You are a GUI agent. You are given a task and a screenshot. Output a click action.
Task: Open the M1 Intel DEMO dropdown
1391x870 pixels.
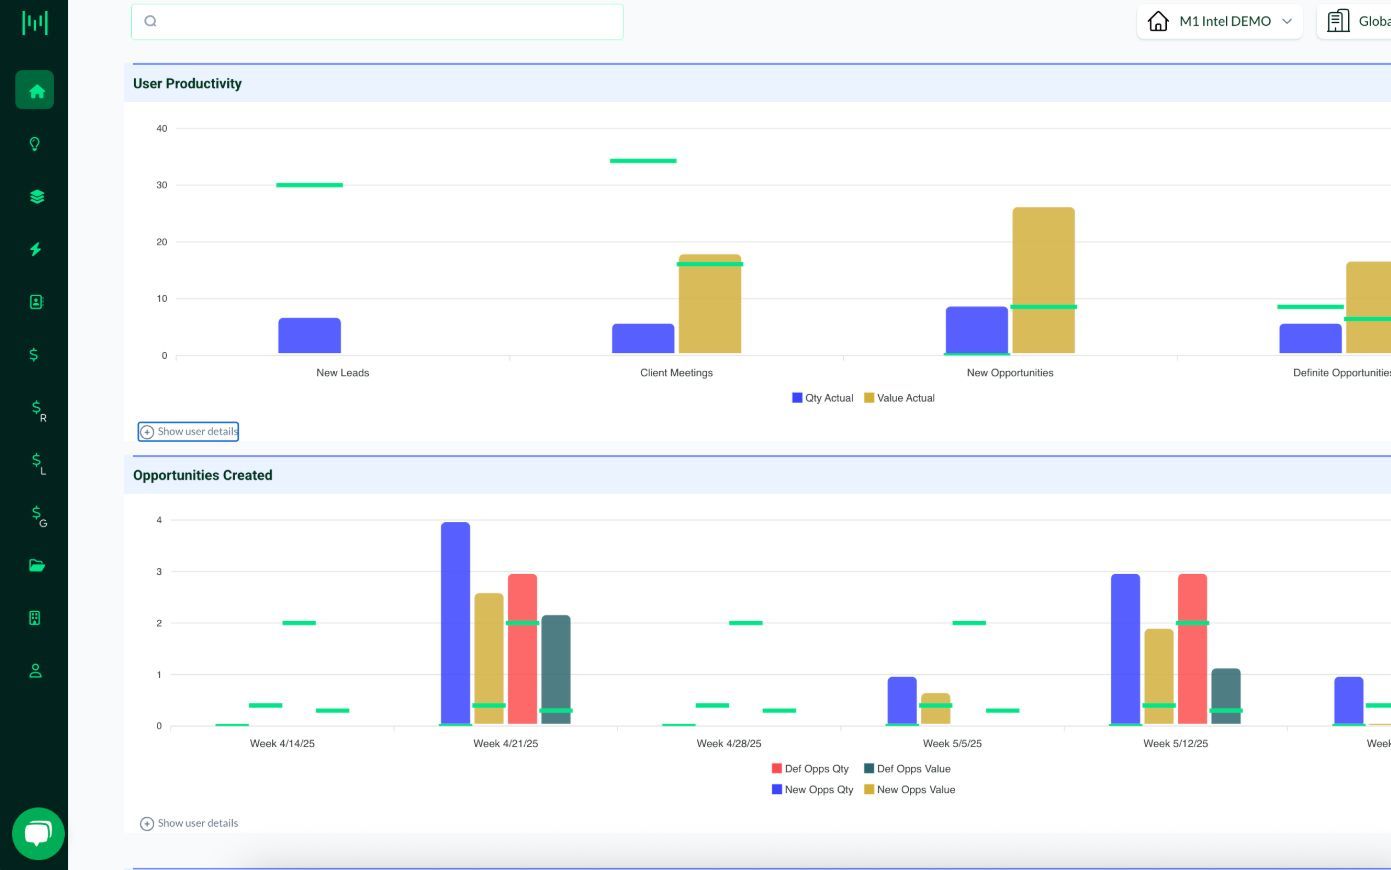click(x=1219, y=21)
